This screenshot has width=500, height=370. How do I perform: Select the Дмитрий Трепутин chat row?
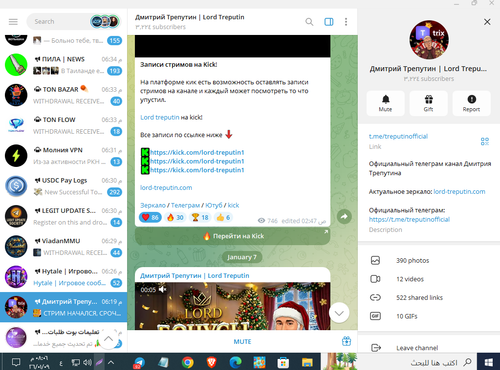coord(63,307)
